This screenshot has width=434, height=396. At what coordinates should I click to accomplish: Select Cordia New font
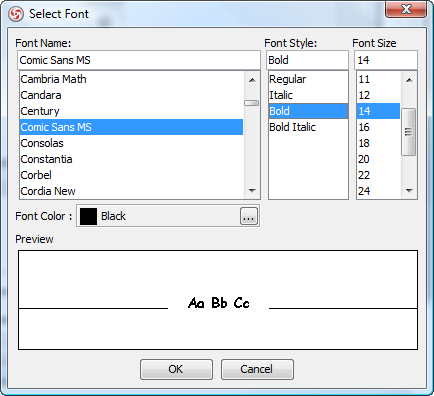tap(131, 191)
